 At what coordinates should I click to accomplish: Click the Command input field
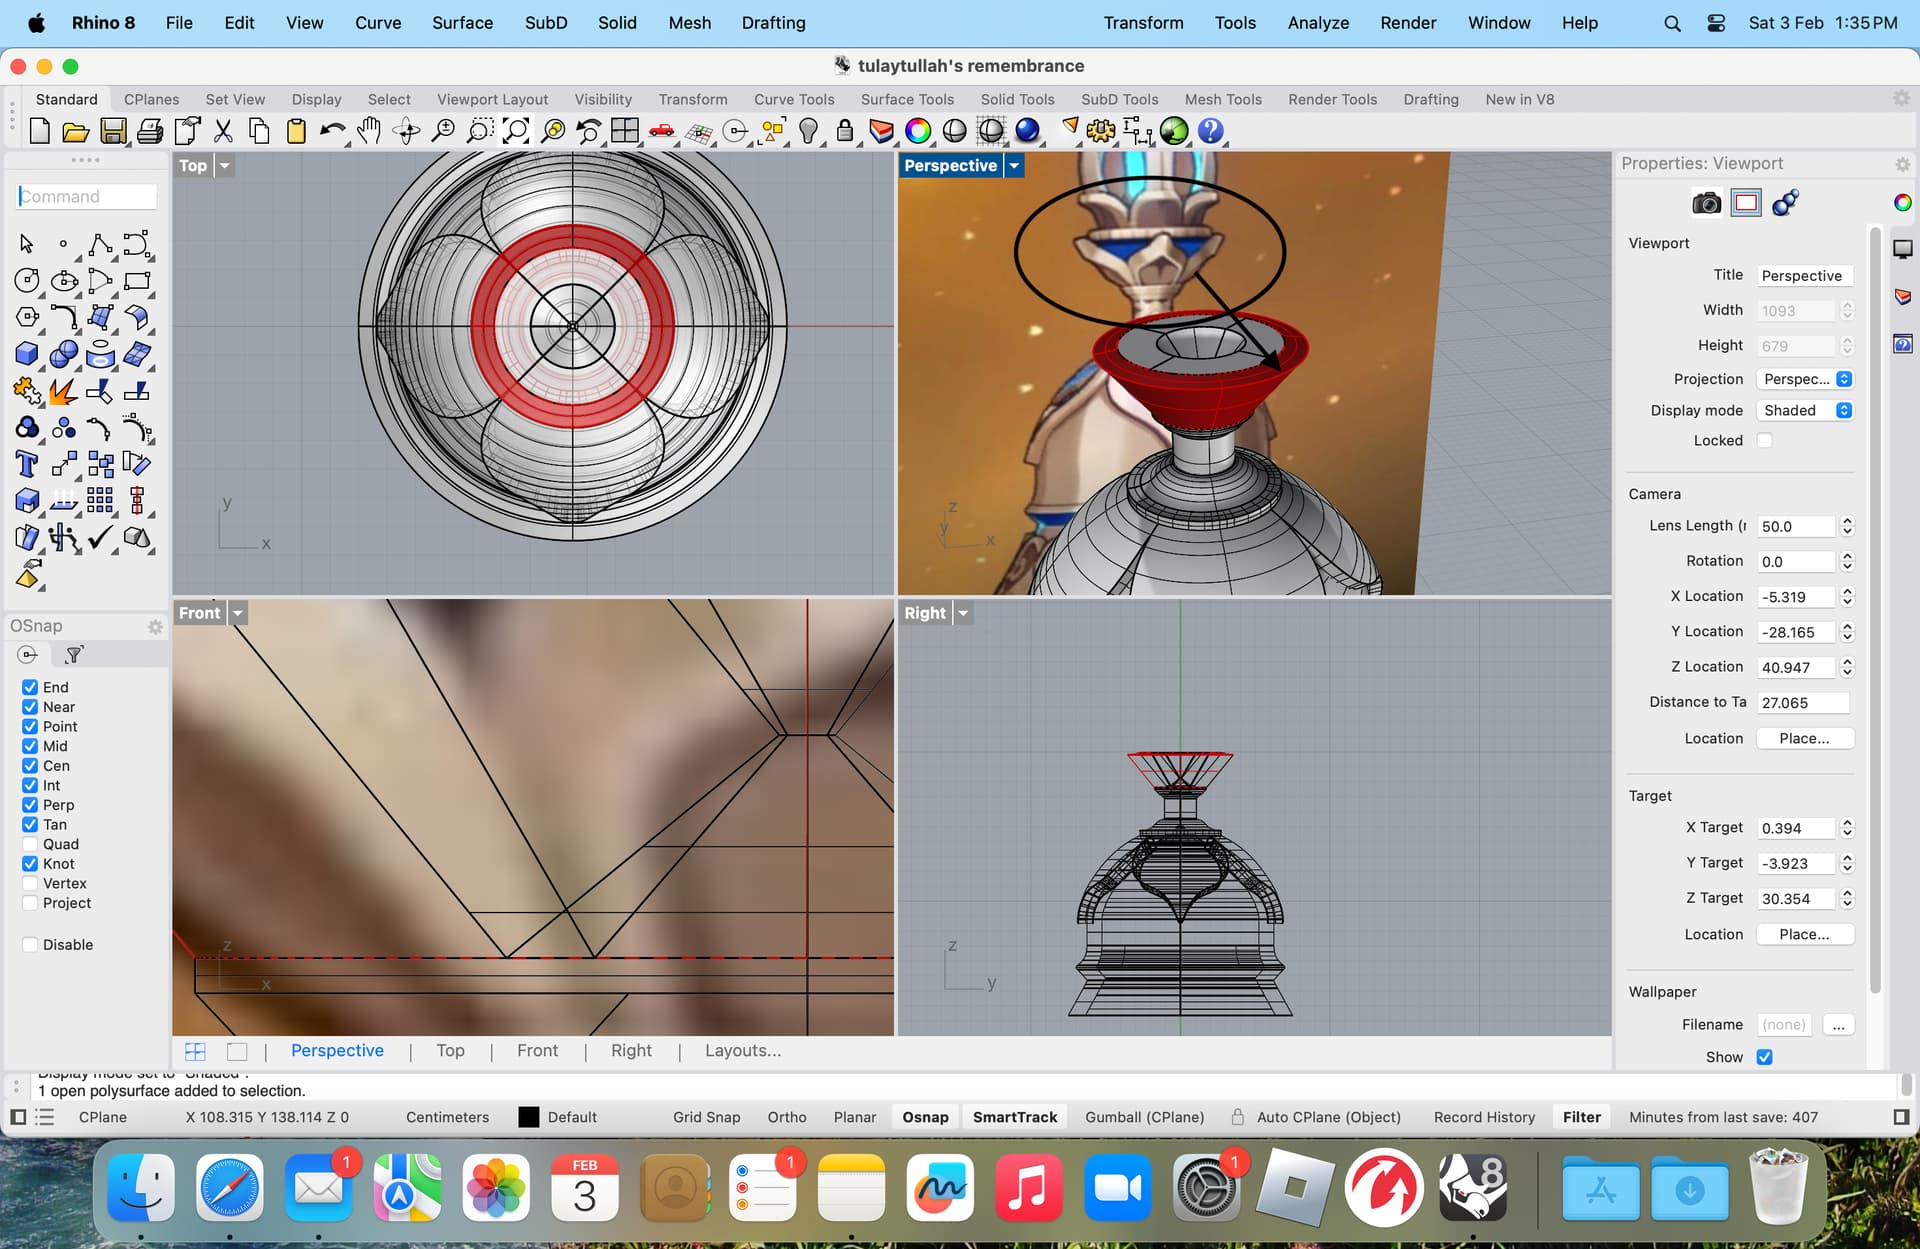pyautogui.click(x=87, y=197)
